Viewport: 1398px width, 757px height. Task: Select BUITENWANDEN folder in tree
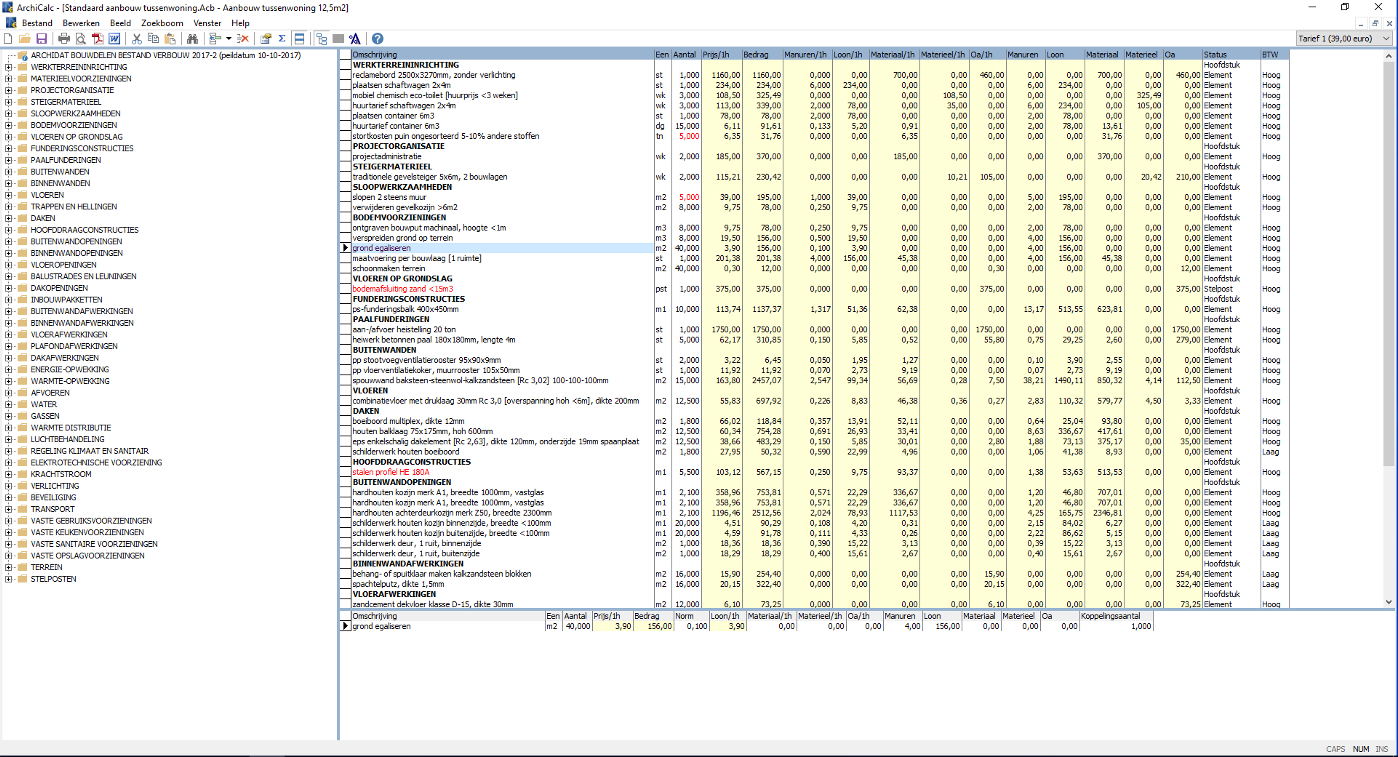60,171
